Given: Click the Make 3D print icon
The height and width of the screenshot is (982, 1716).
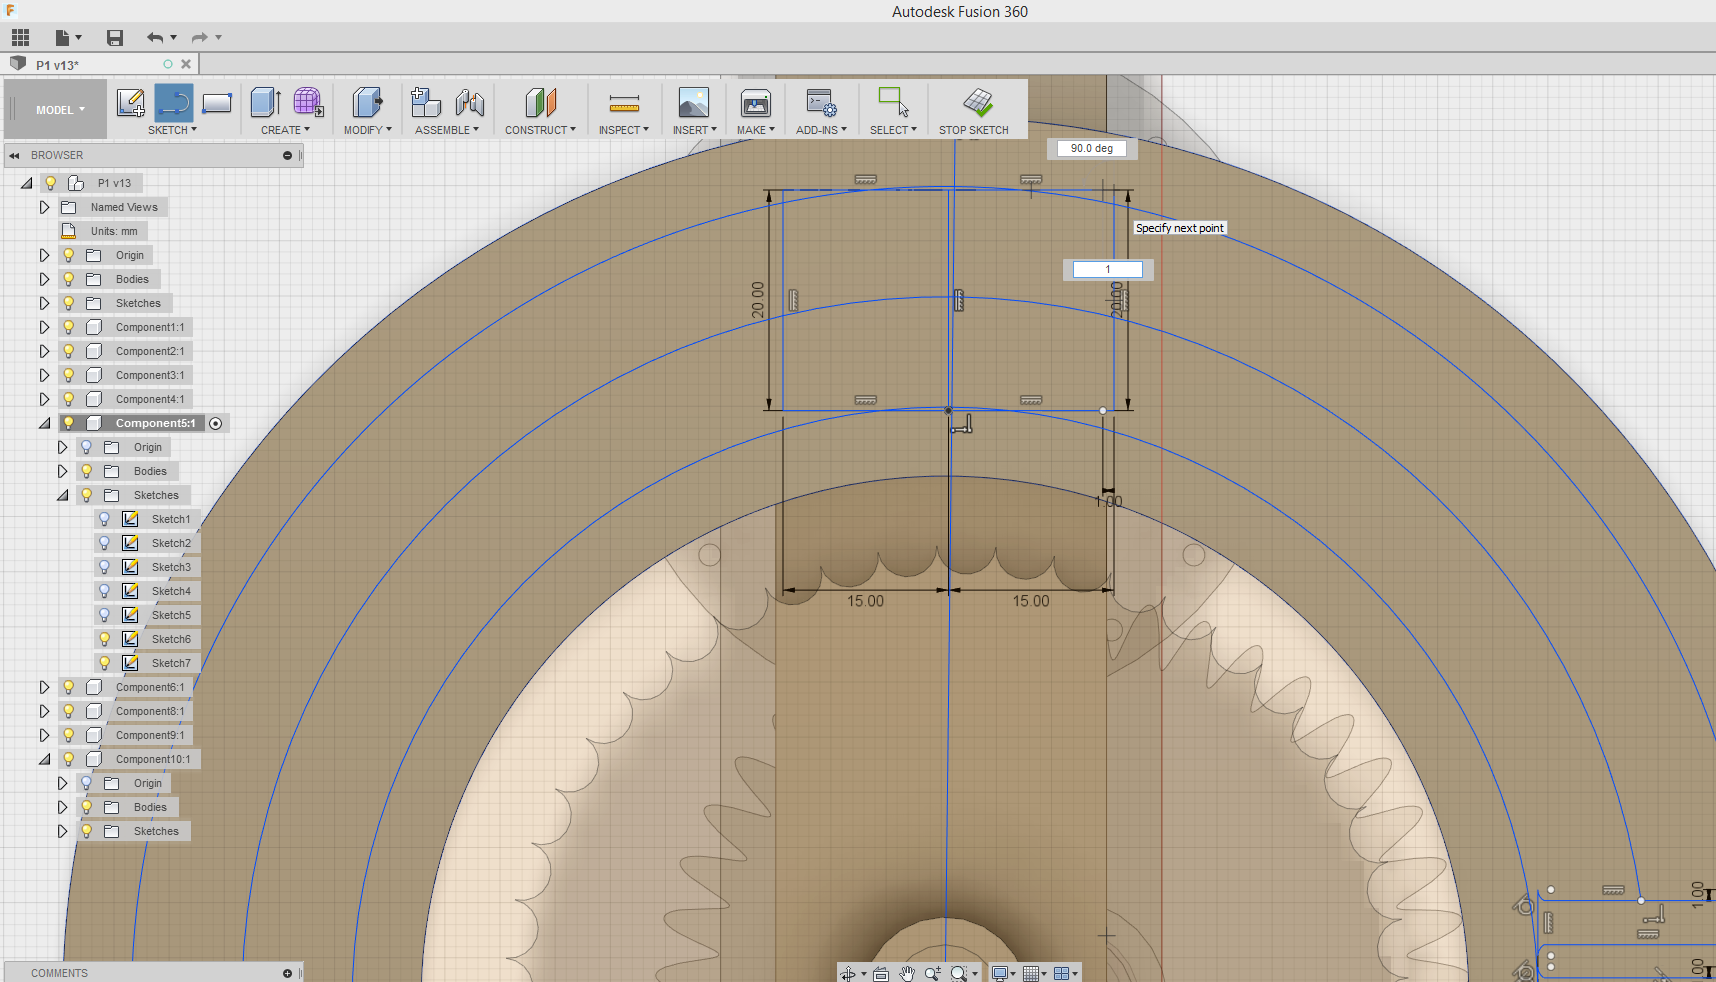Looking at the screenshot, I should (x=756, y=103).
